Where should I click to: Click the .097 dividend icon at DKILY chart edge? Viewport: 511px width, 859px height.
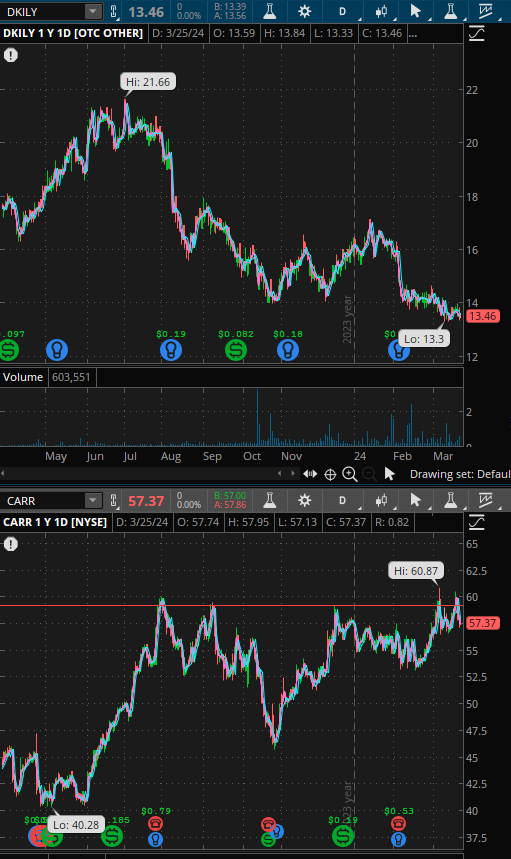pyautogui.click(x=8, y=350)
